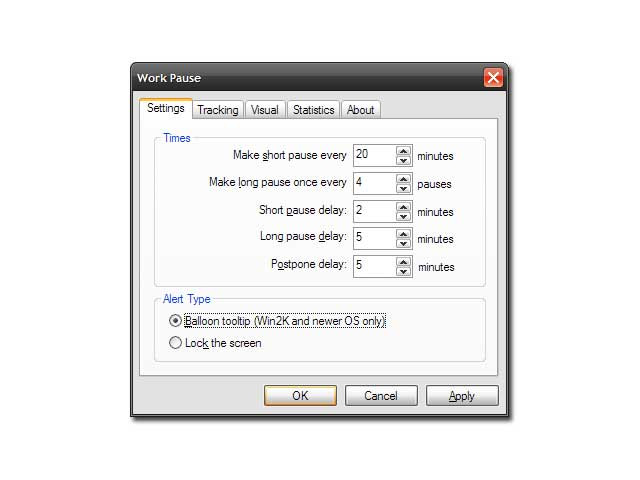Image resolution: width=640 pixels, height=480 pixels.
Task: Apply the current settings
Action: pyautogui.click(x=462, y=396)
